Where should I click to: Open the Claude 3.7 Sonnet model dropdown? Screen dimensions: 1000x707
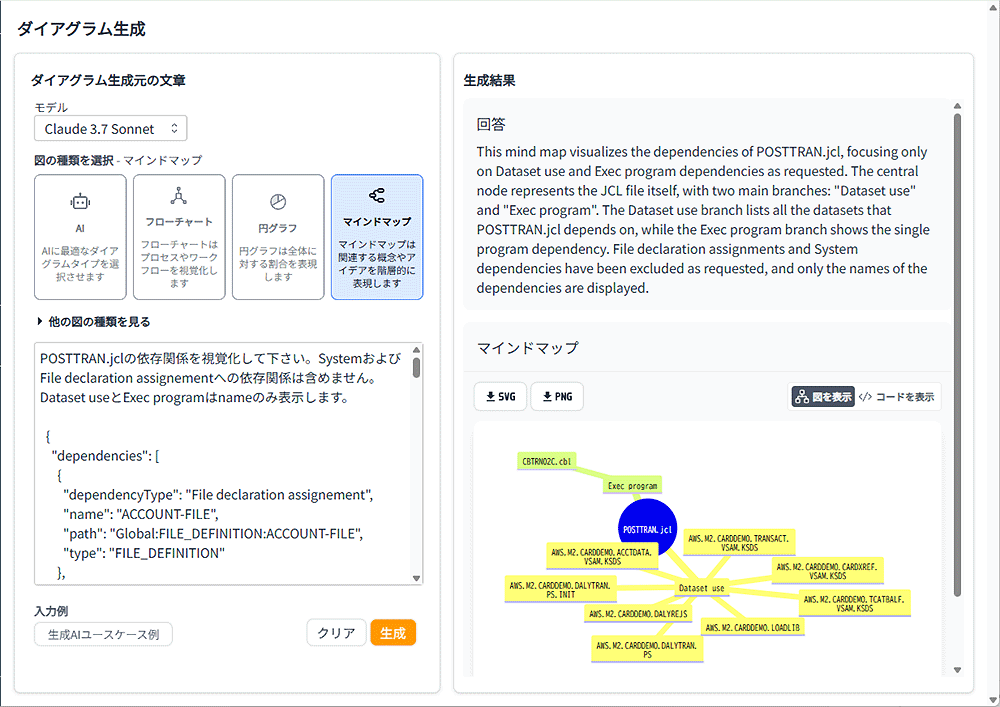click(x=110, y=128)
